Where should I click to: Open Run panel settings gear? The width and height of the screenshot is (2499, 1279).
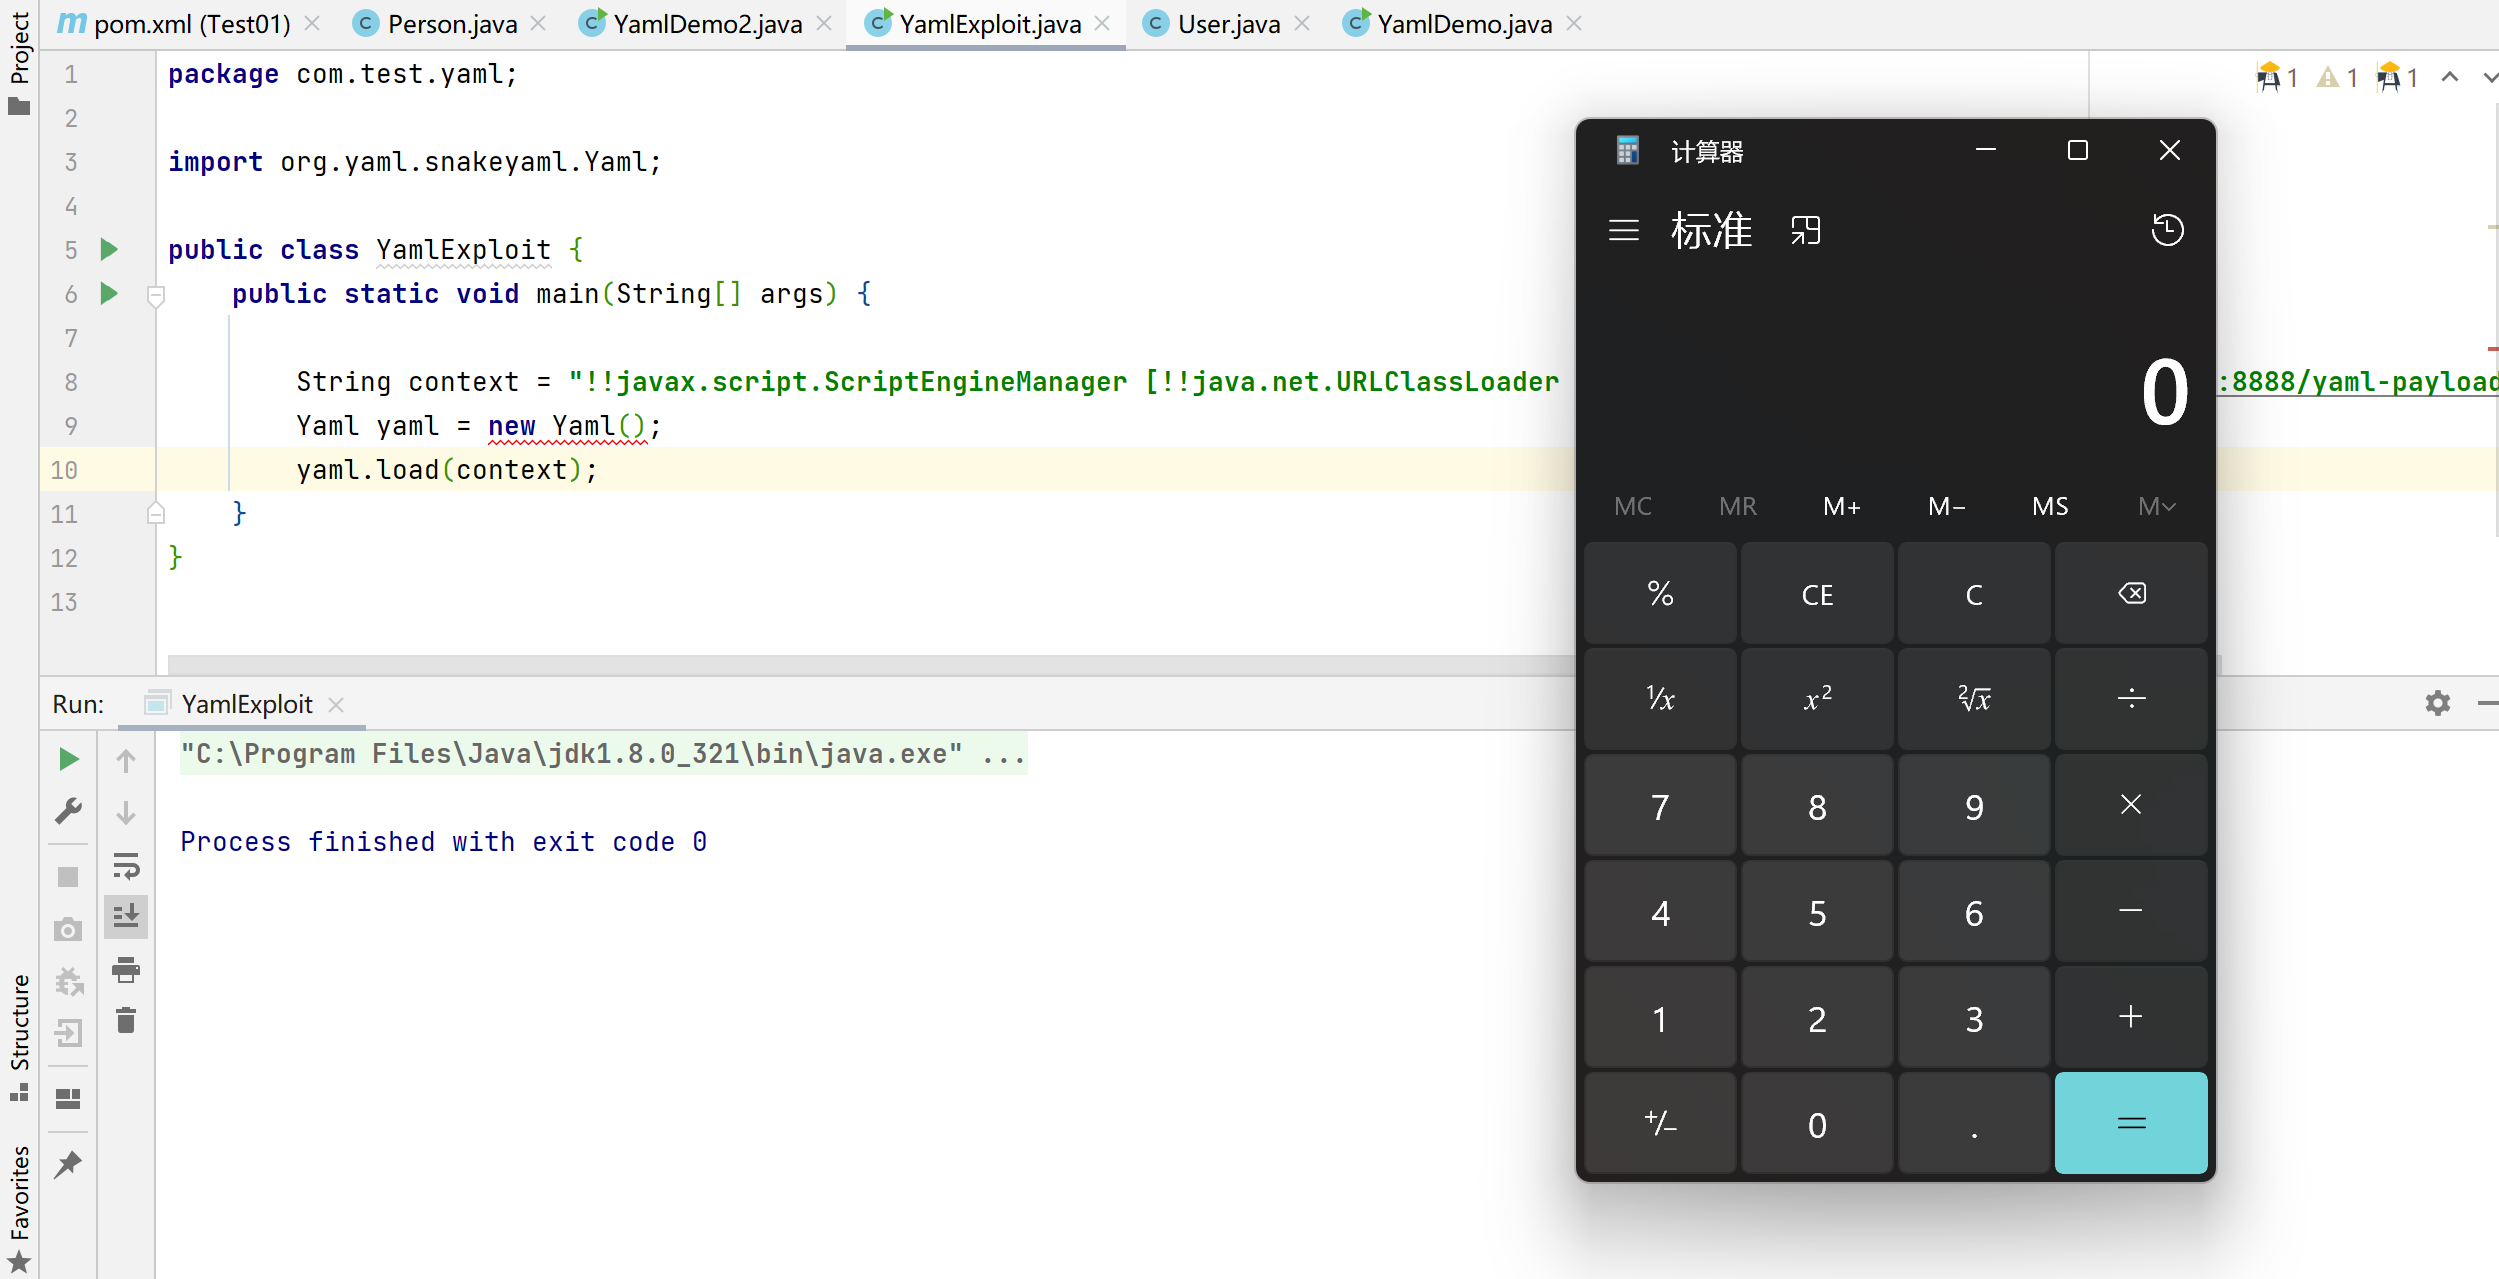click(x=2438, y=703)
